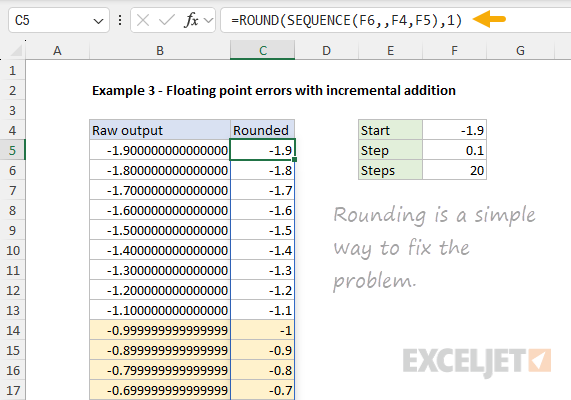Select active cell C5 showing -1.9

click(x=263, y=150)
